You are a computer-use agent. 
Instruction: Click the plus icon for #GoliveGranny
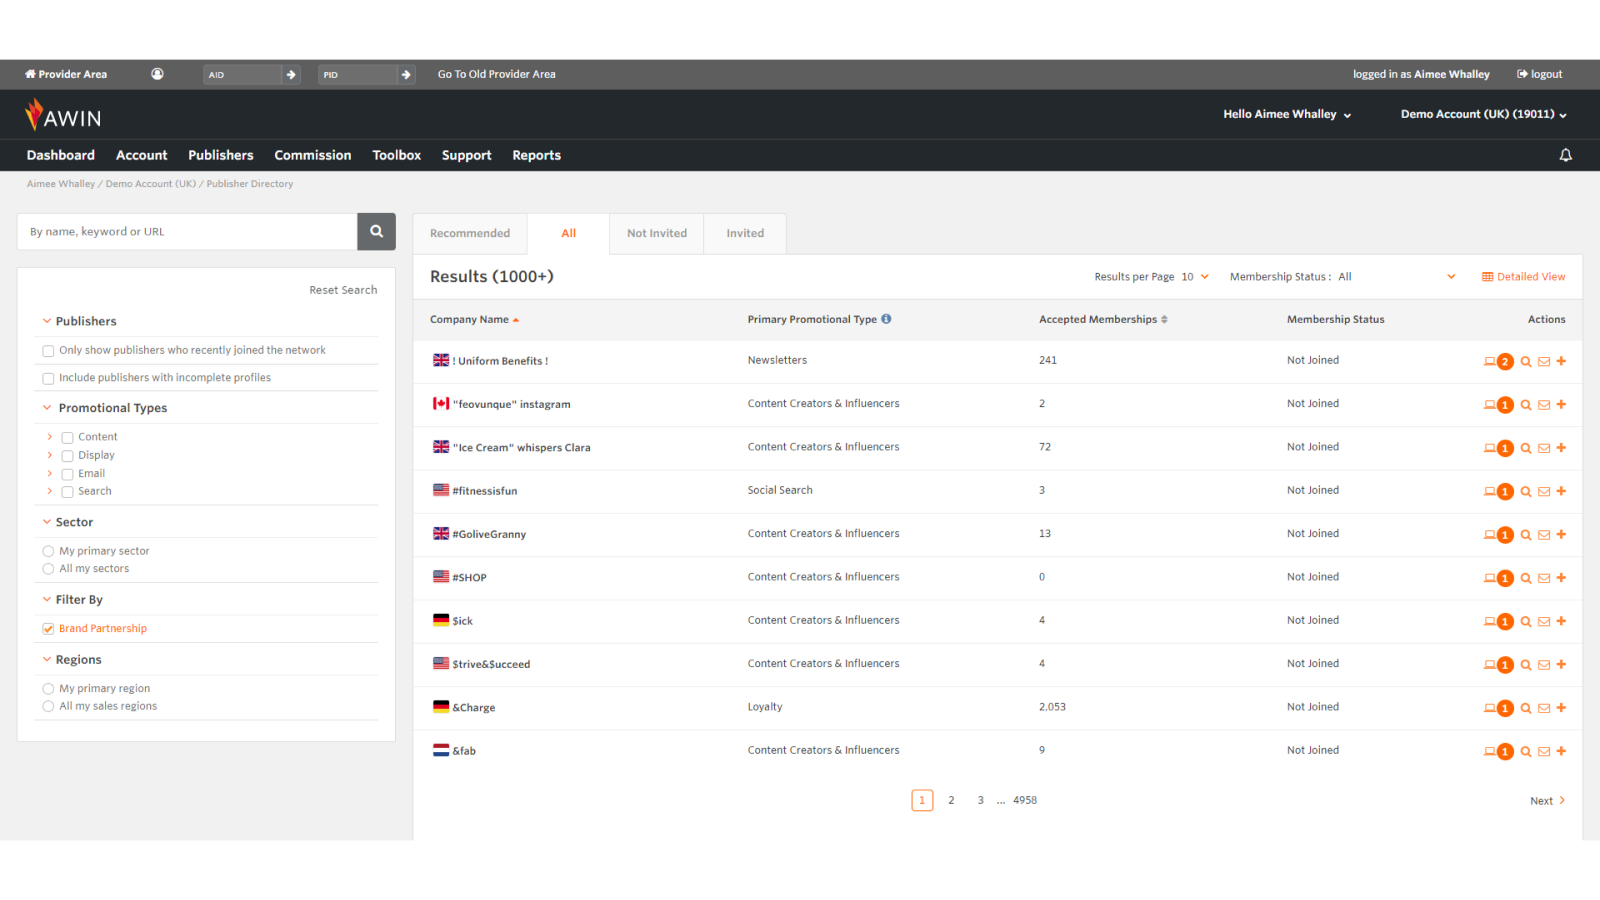click(x=1561, y=534)
